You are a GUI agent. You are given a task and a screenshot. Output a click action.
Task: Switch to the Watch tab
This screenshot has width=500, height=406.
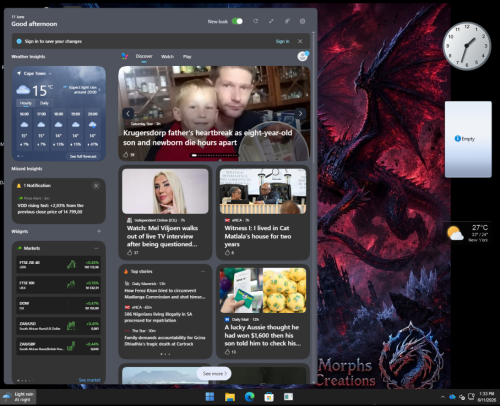click(167, 57)
